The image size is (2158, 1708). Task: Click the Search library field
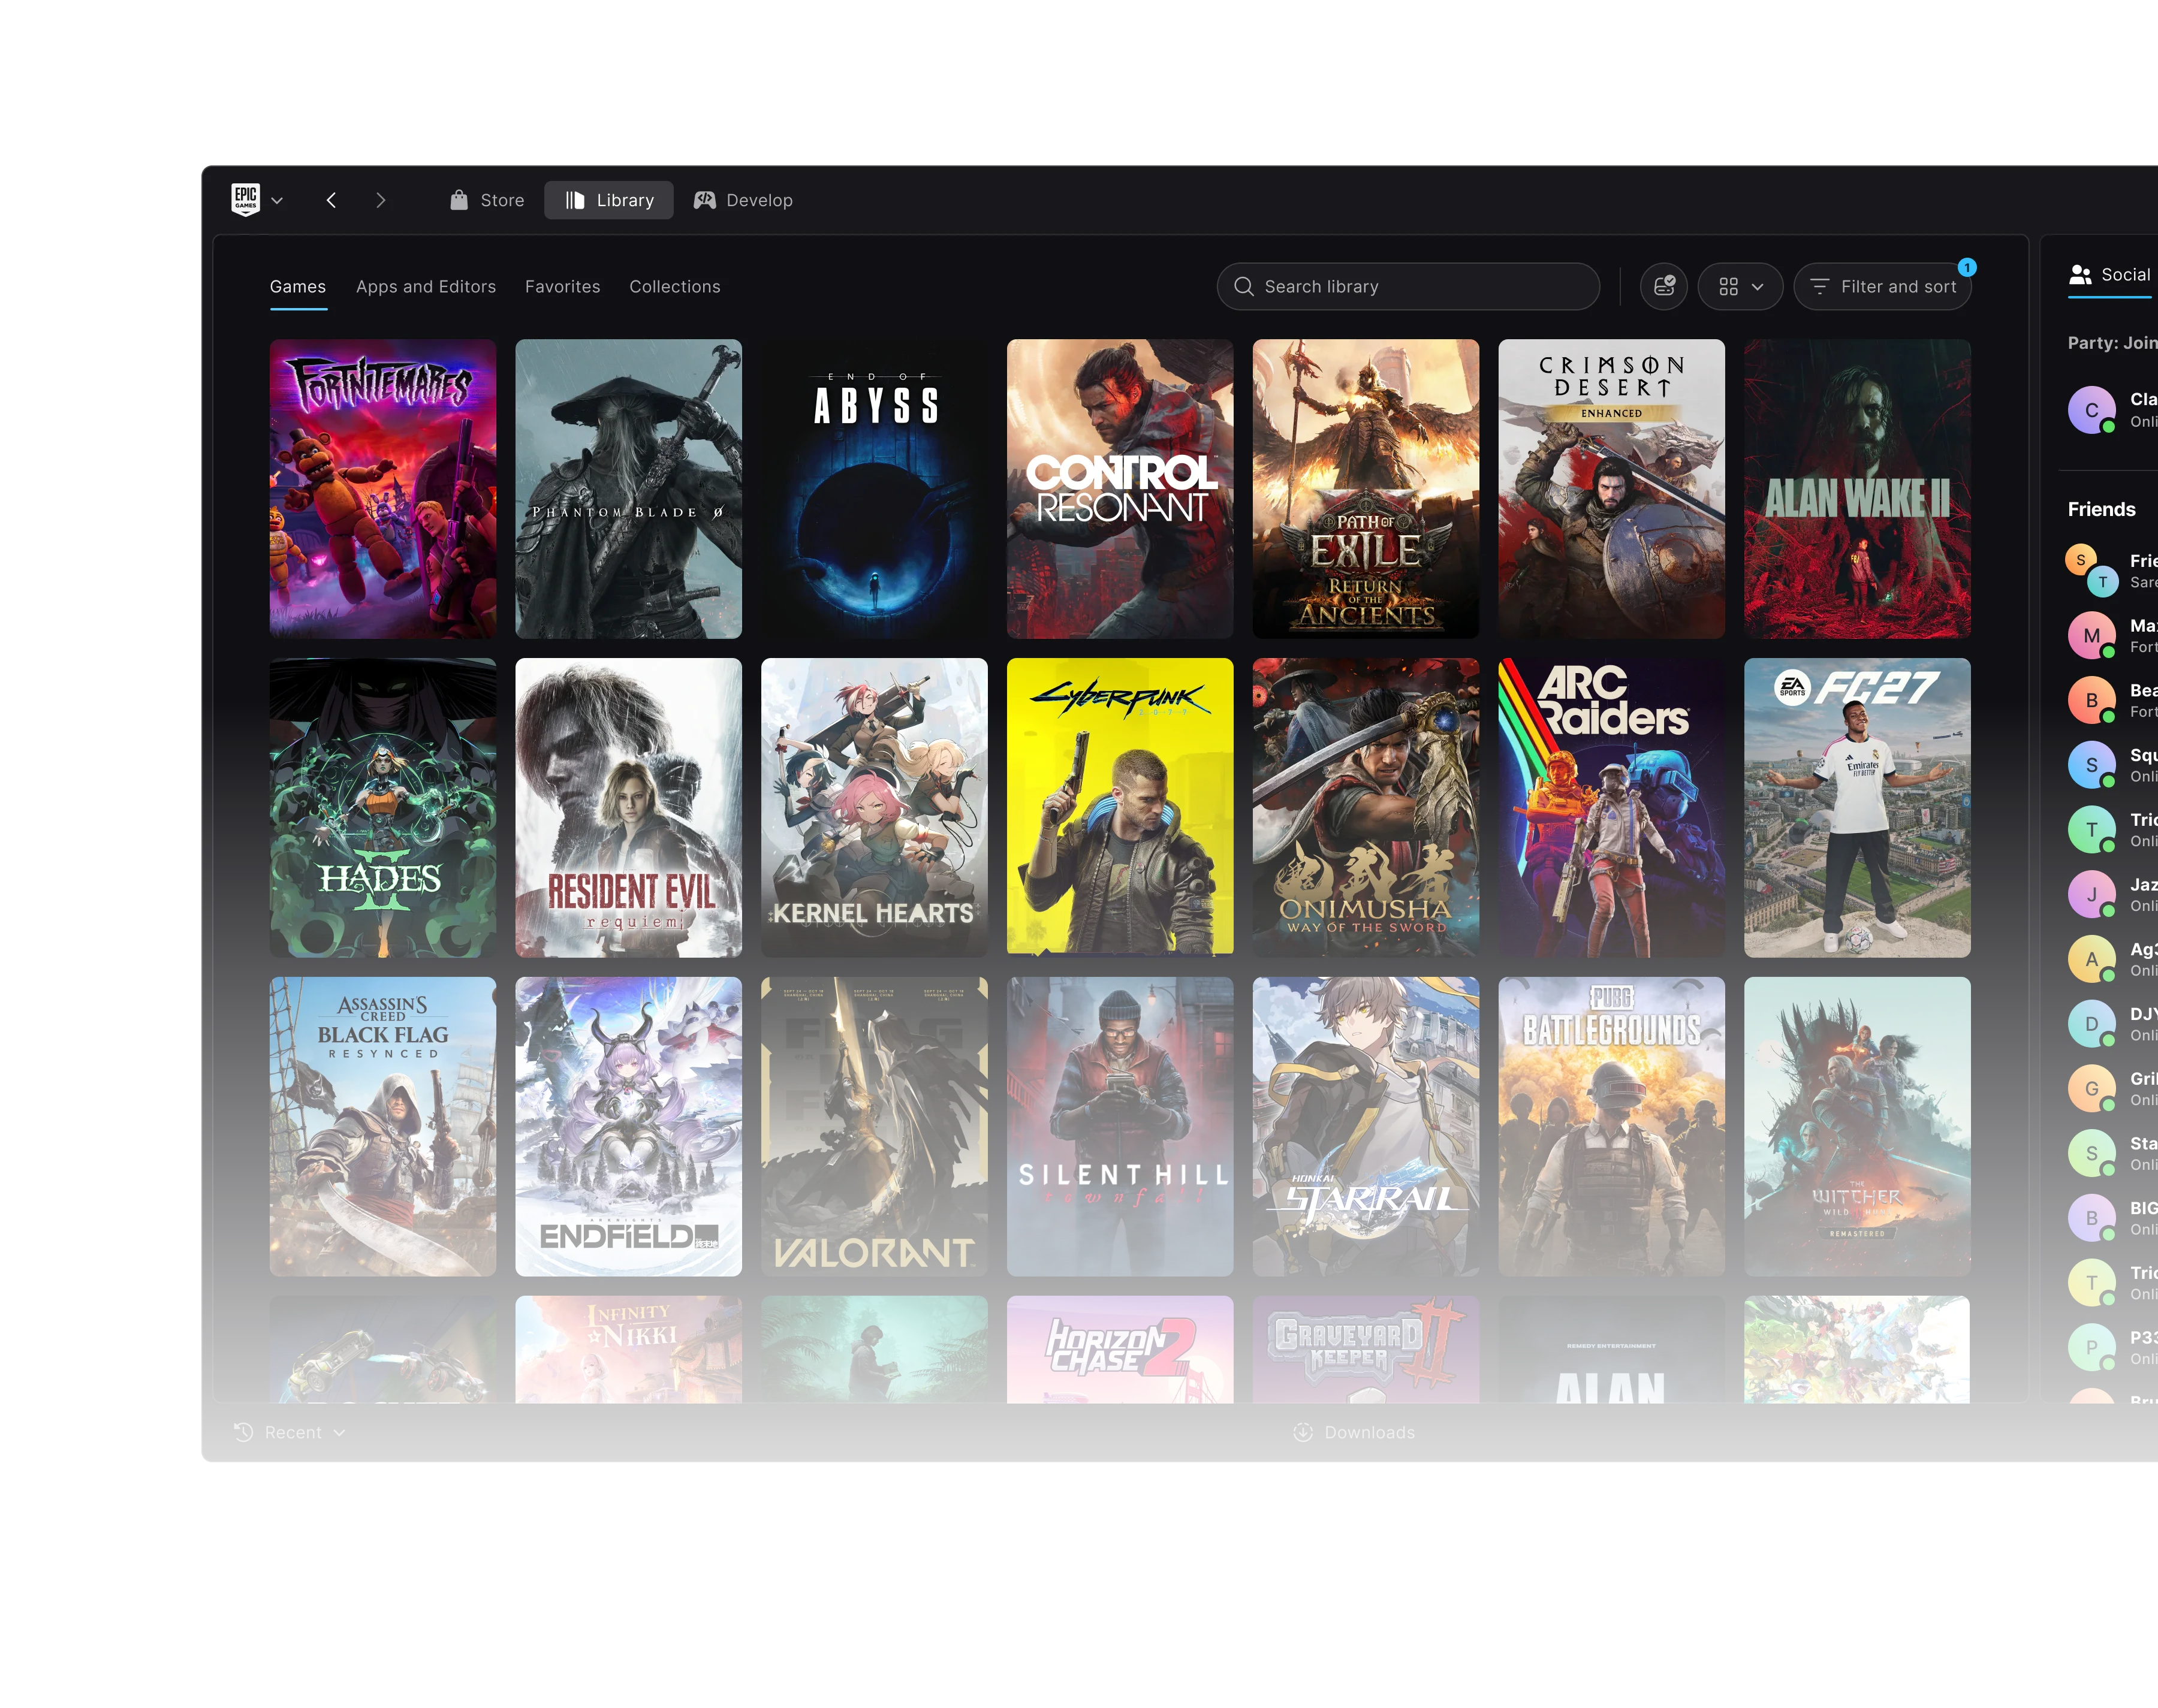tap(1408, 286)
